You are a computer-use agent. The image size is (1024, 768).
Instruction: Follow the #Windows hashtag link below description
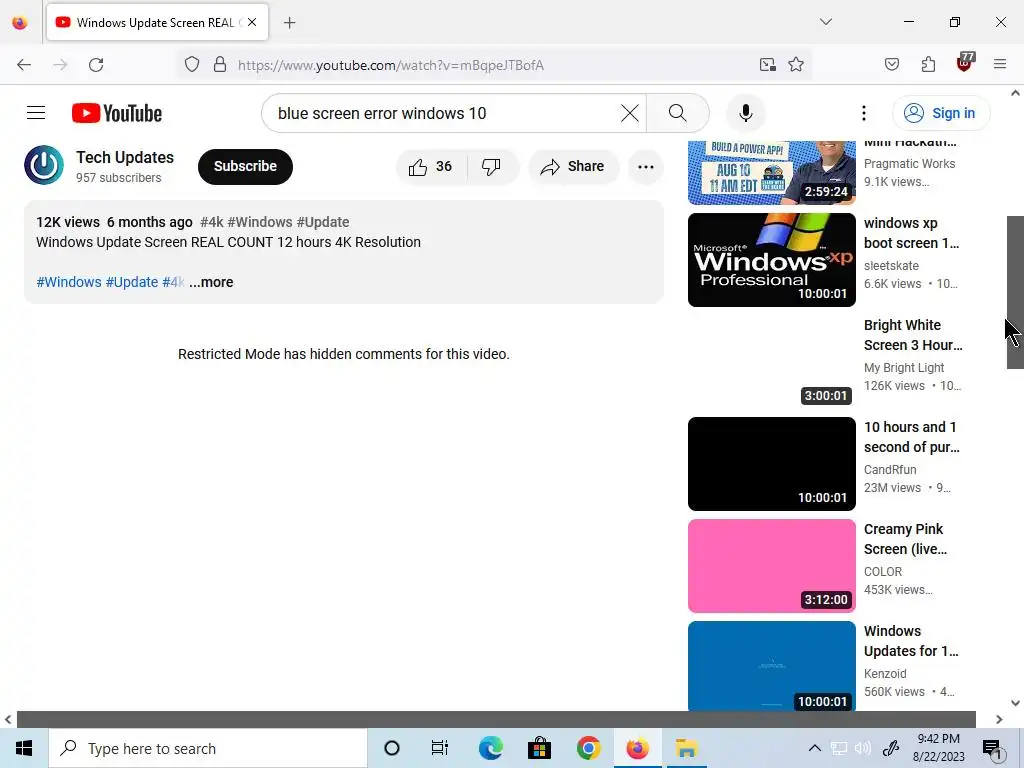(x=69, y=282)
